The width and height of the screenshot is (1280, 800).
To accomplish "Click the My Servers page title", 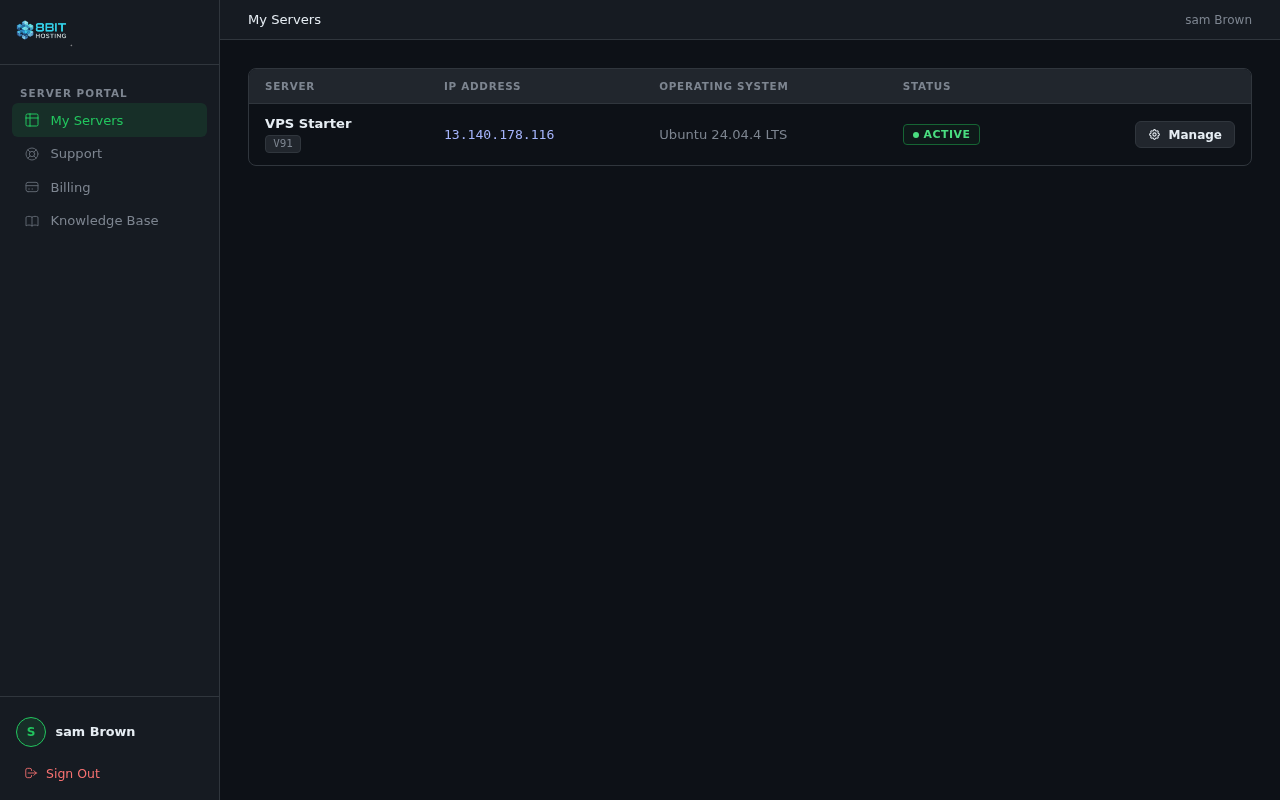I will point(284,20).
